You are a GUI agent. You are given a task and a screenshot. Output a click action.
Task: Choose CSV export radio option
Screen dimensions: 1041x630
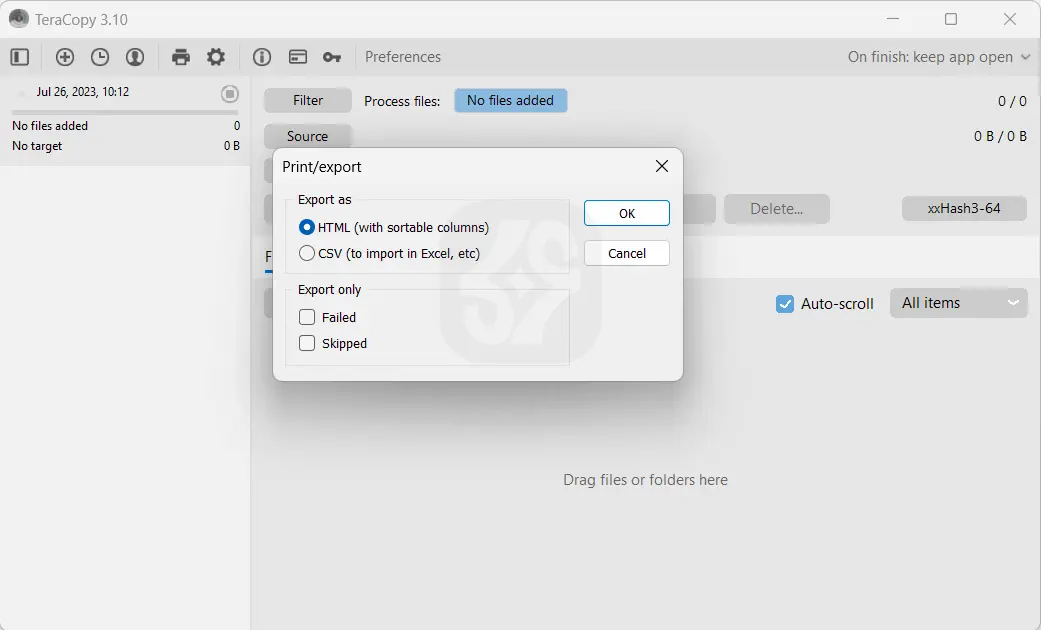(x=307, y=253)
